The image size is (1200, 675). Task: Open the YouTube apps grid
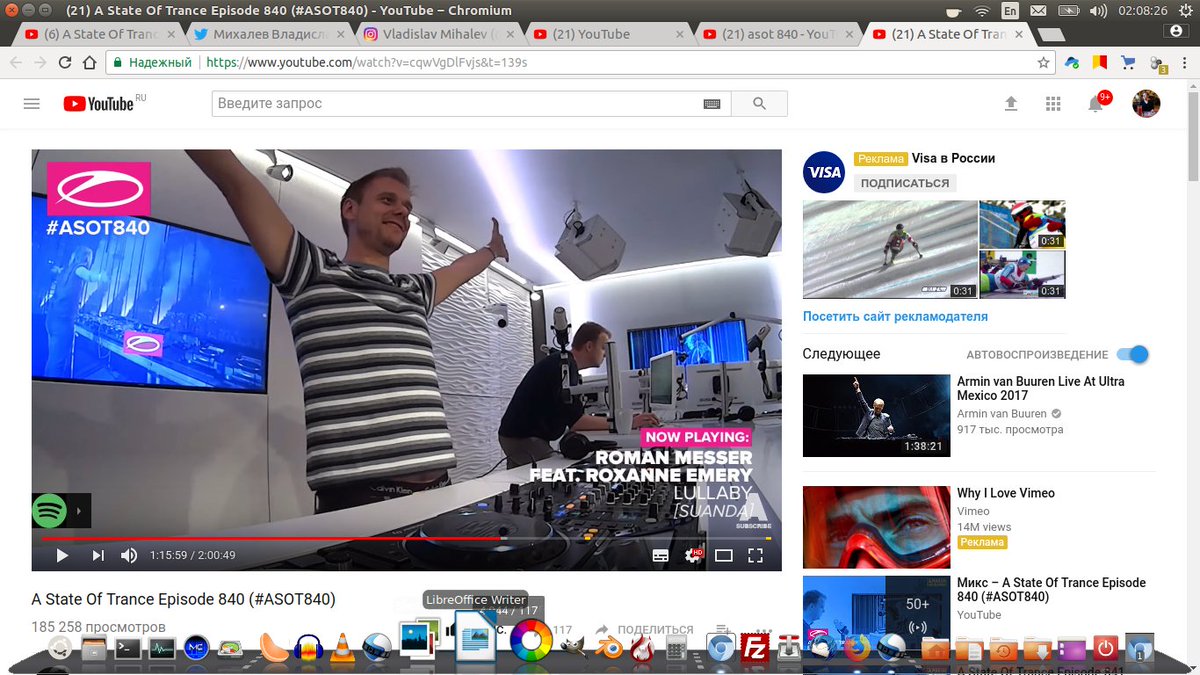click(x=1053, y=104)
